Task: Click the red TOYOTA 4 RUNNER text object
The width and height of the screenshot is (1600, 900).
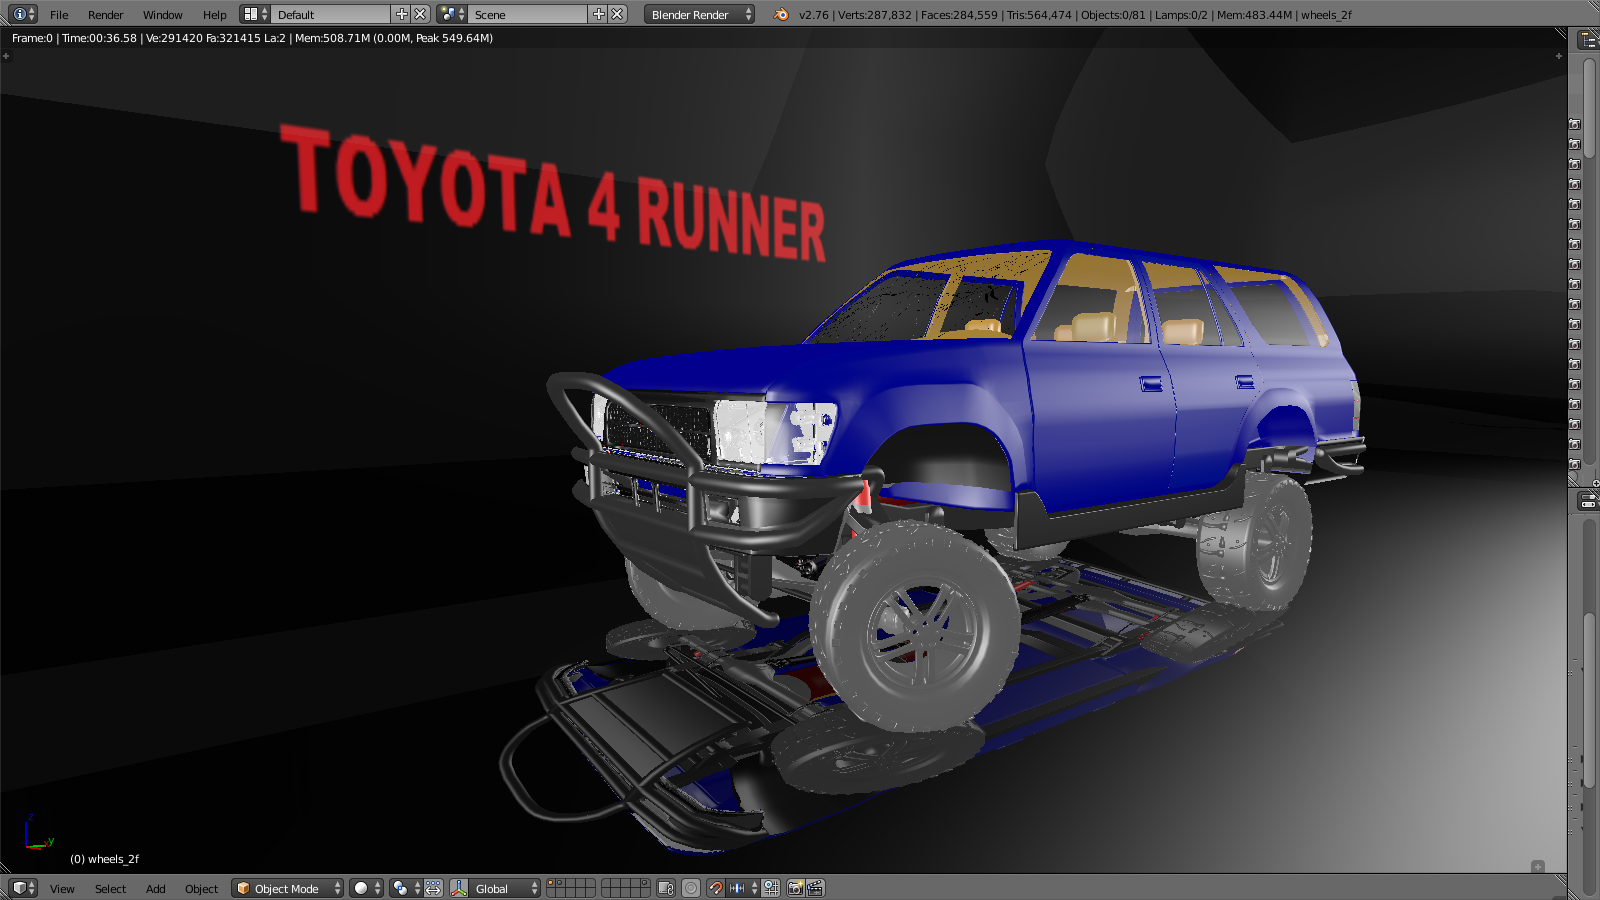Action: tap(553, 192)
